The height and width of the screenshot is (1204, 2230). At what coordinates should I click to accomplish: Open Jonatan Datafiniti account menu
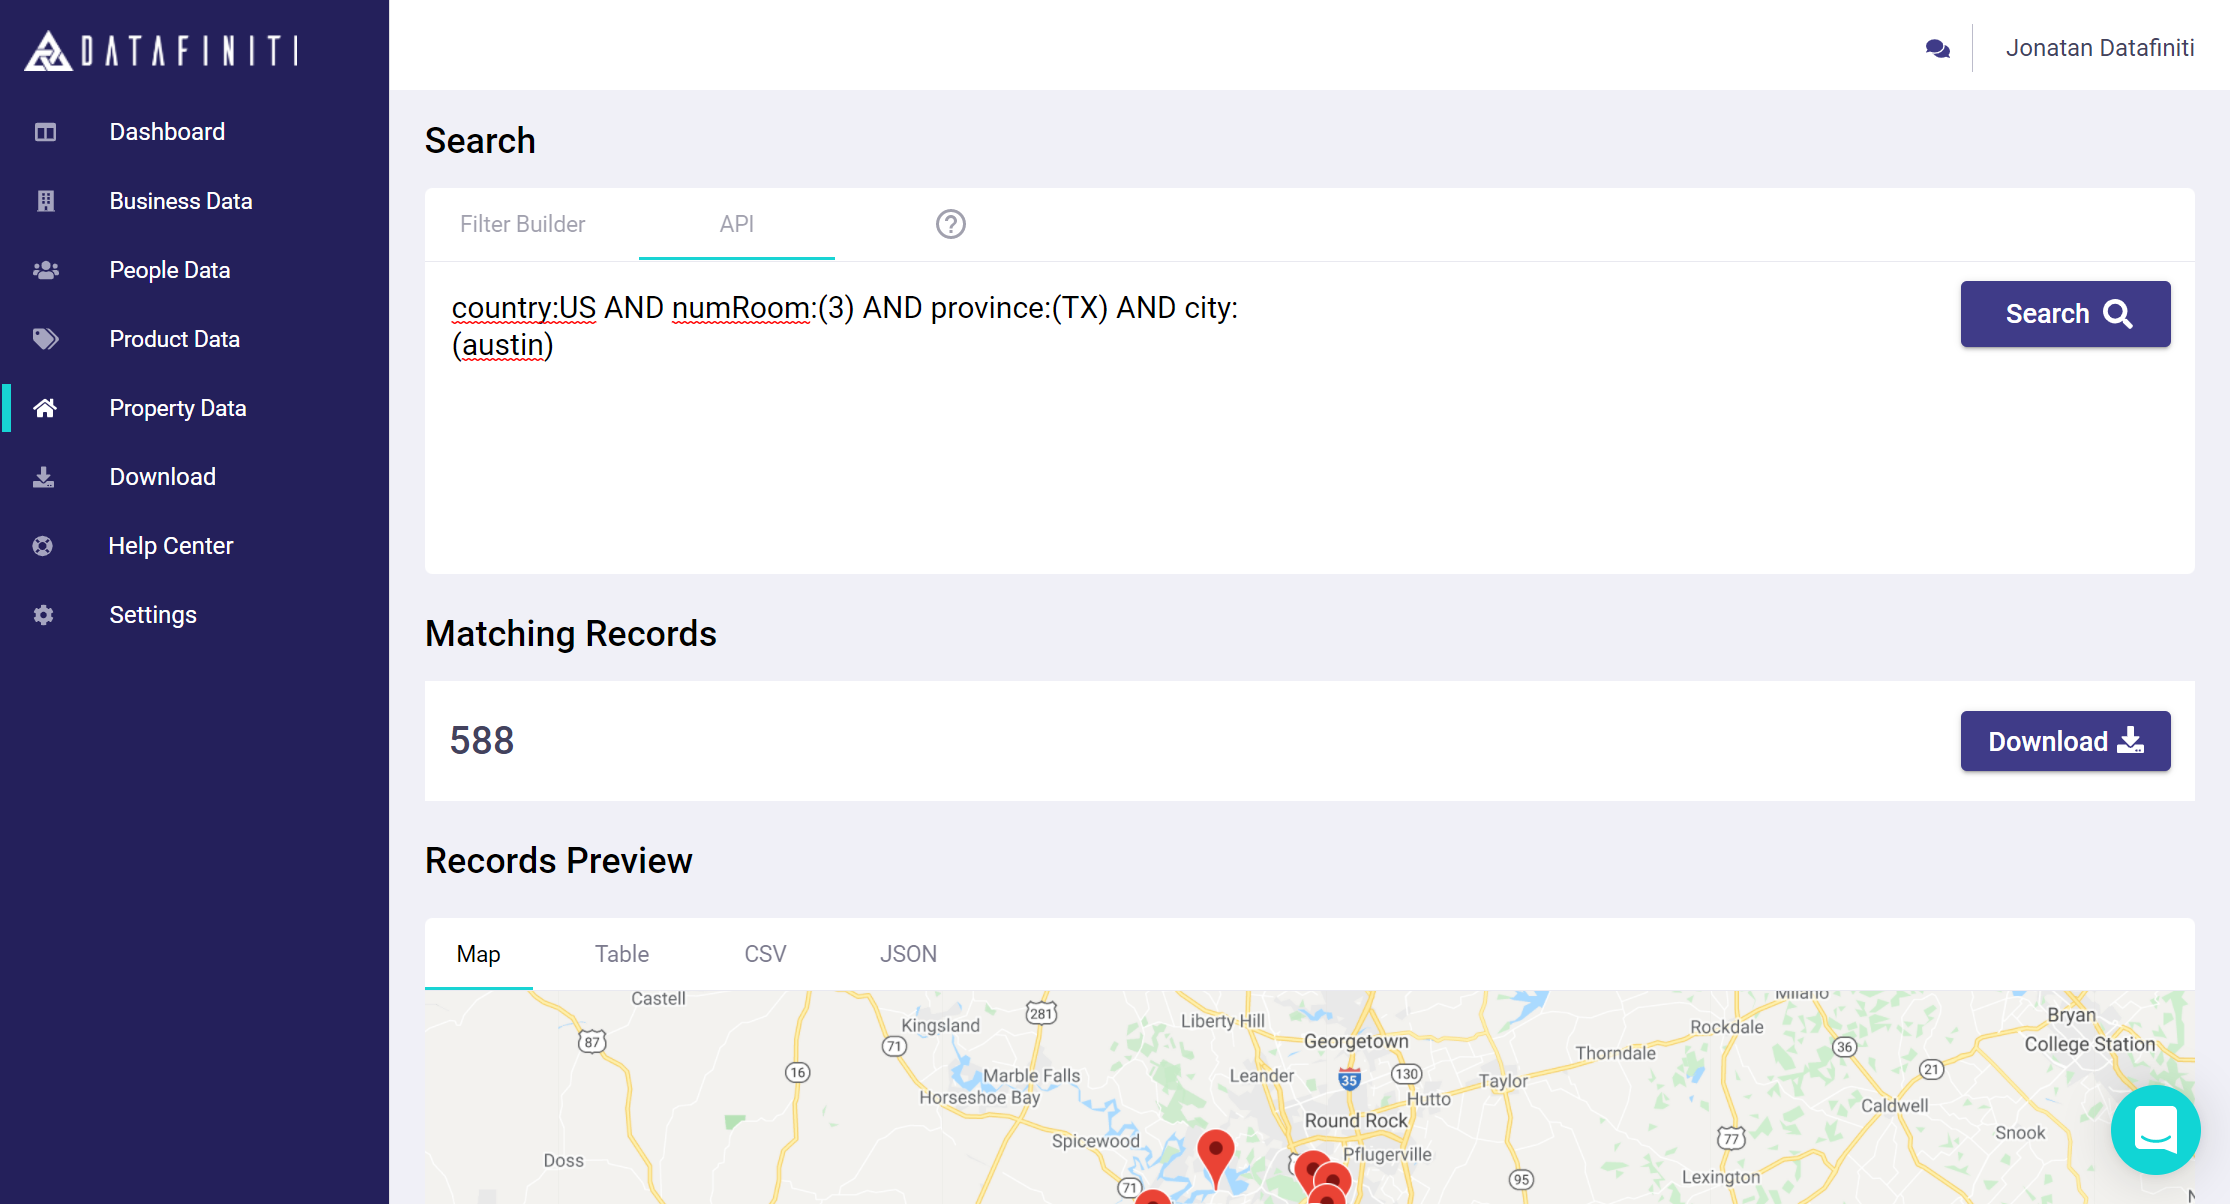click(x=2099, y=48)
